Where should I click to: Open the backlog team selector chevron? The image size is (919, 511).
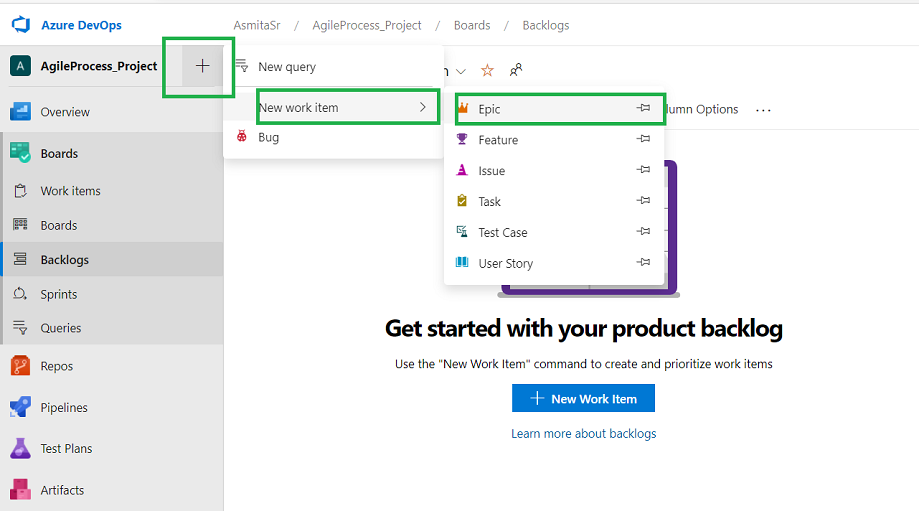coord(461,71)
